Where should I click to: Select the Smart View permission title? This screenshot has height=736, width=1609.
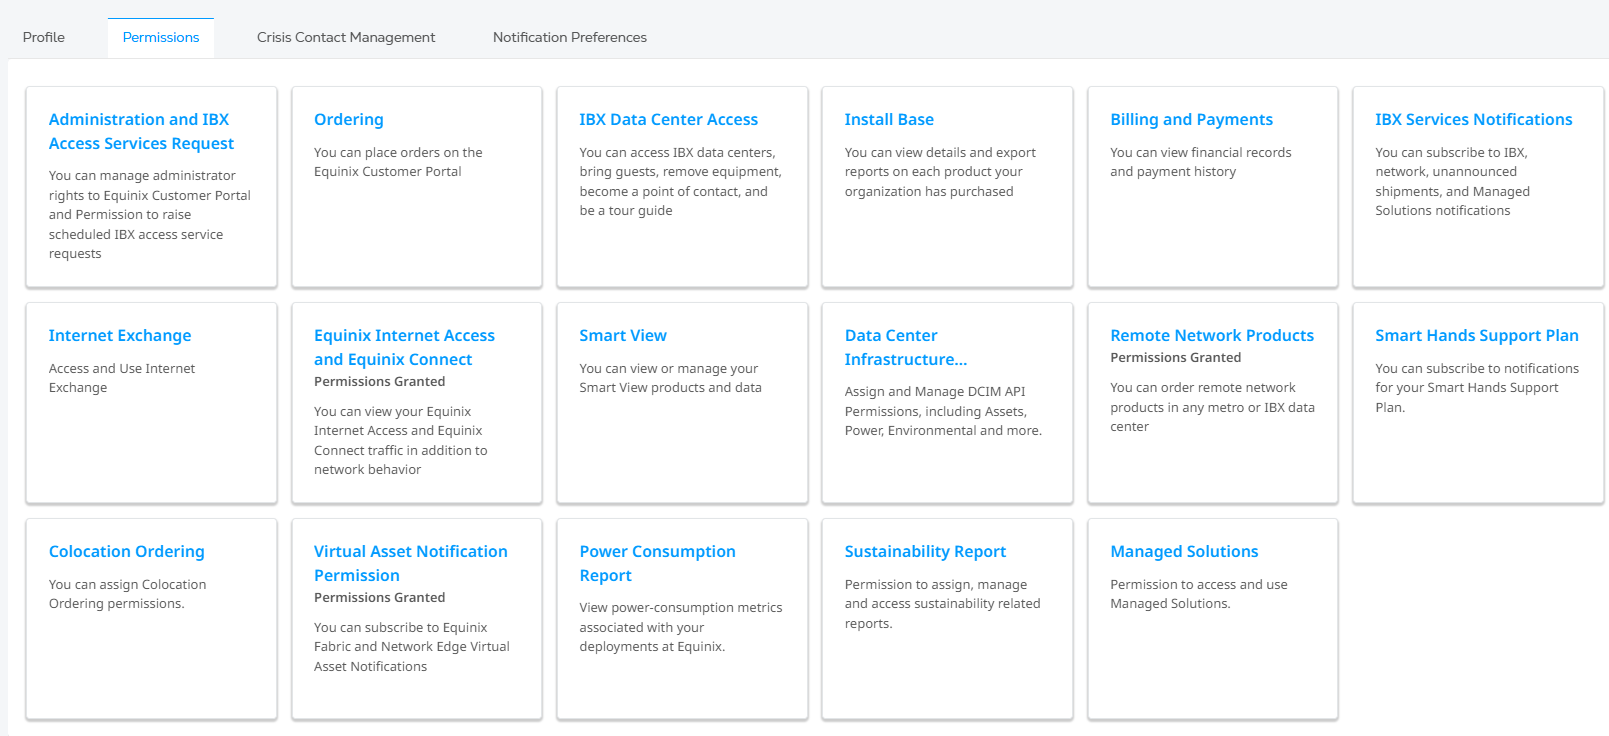[623, 335]
